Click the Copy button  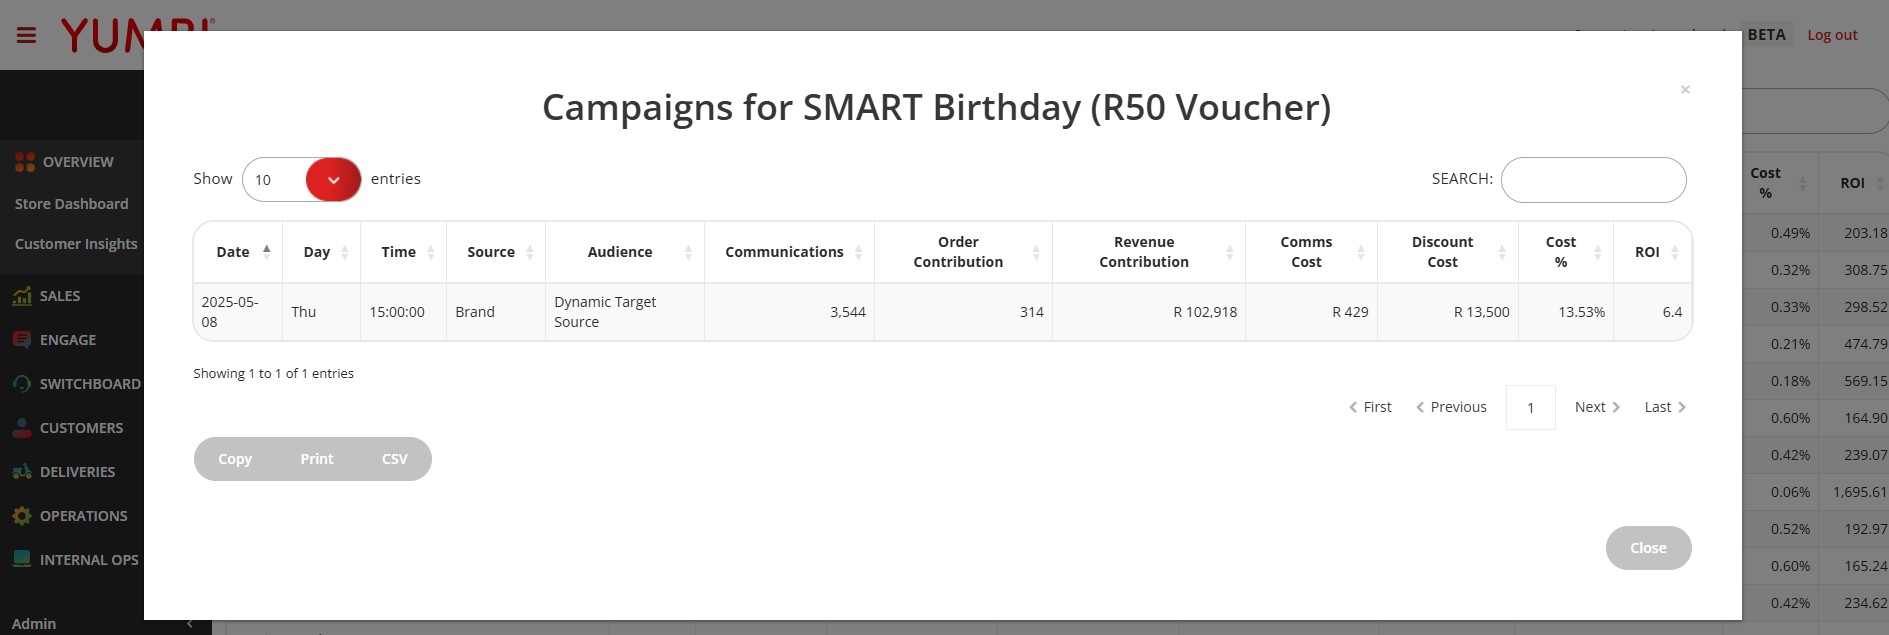click(235, 459)
